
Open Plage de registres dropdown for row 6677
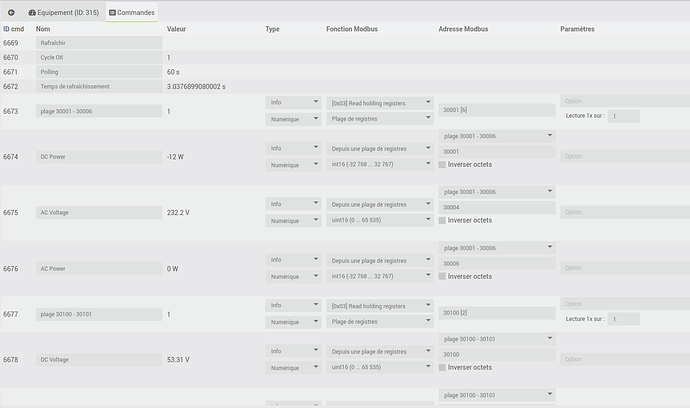380,321
